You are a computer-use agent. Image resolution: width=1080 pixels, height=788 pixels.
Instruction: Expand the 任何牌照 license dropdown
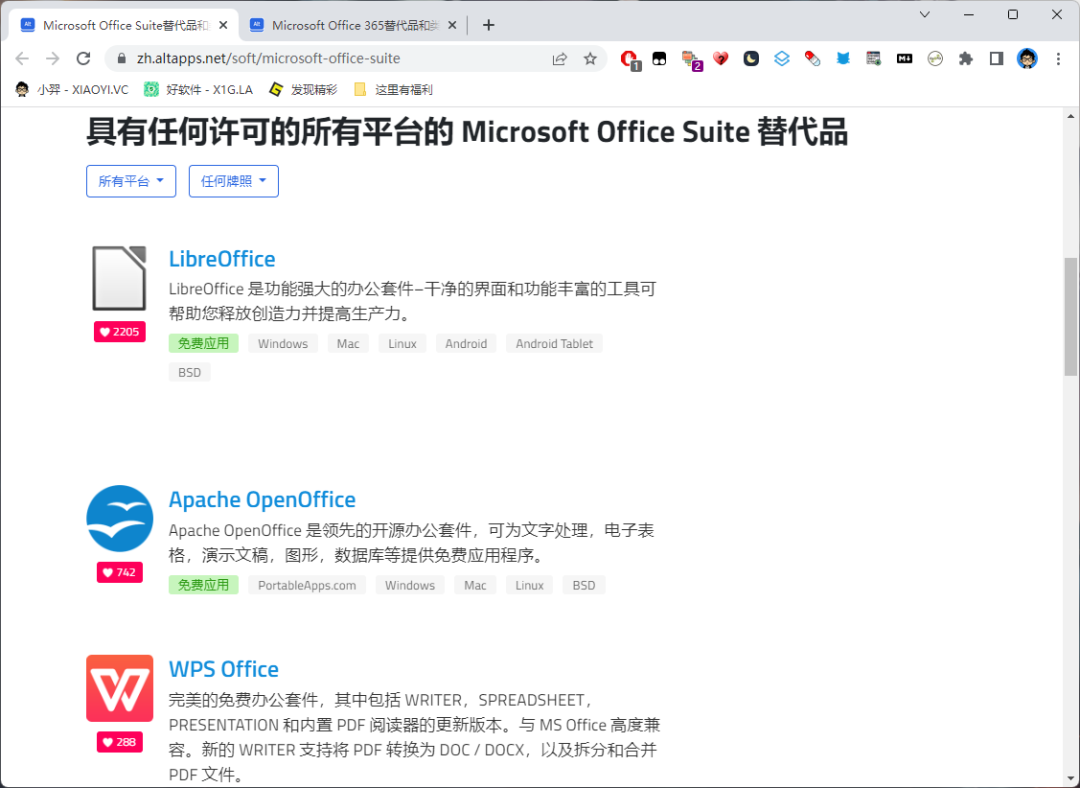click(233, 181)
